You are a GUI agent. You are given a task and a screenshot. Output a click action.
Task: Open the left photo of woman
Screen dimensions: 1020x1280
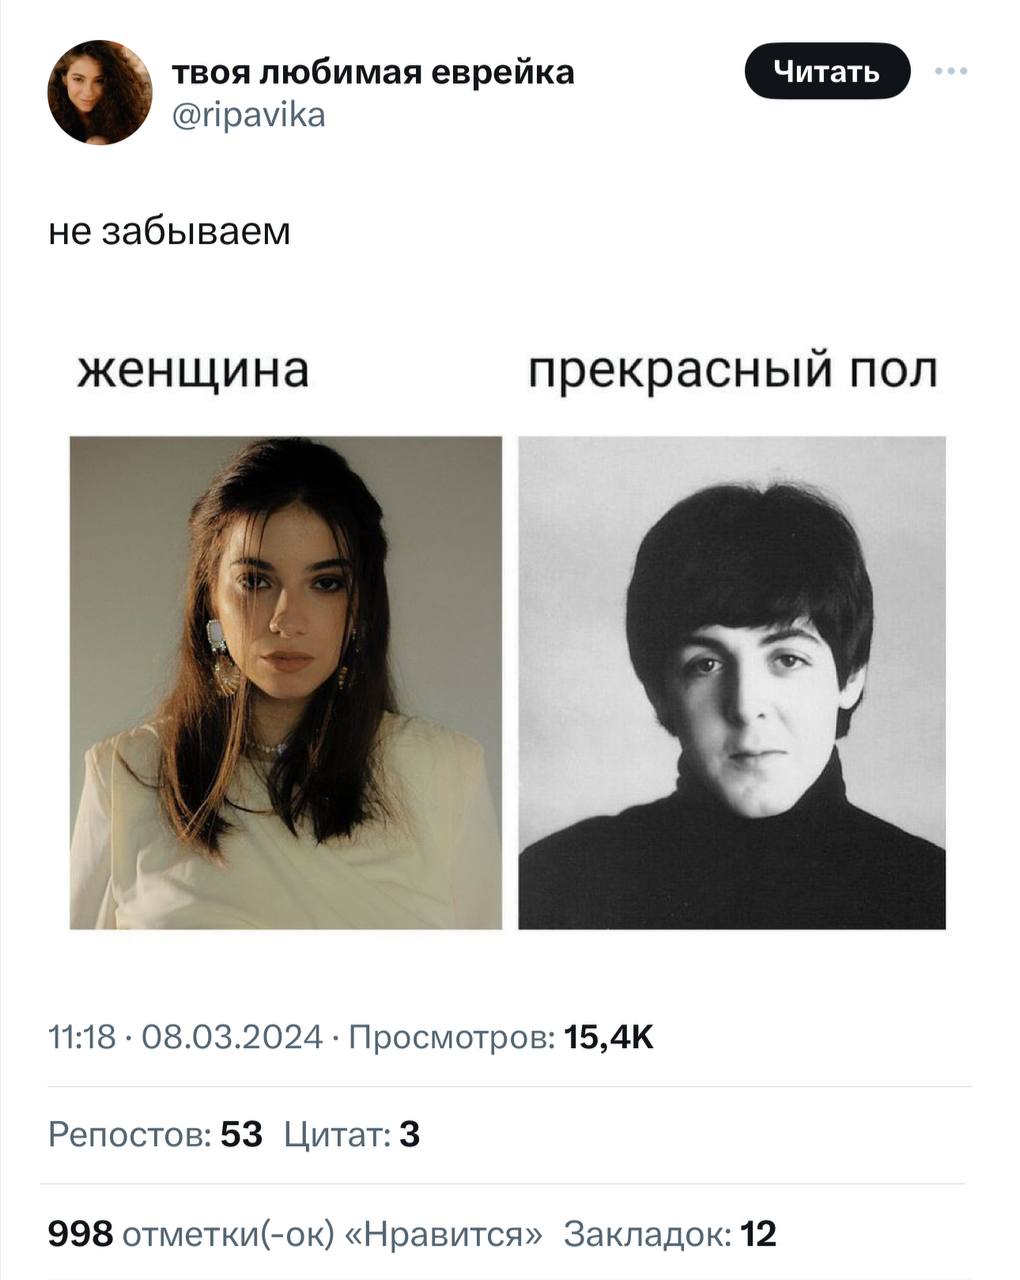[285, 682]
